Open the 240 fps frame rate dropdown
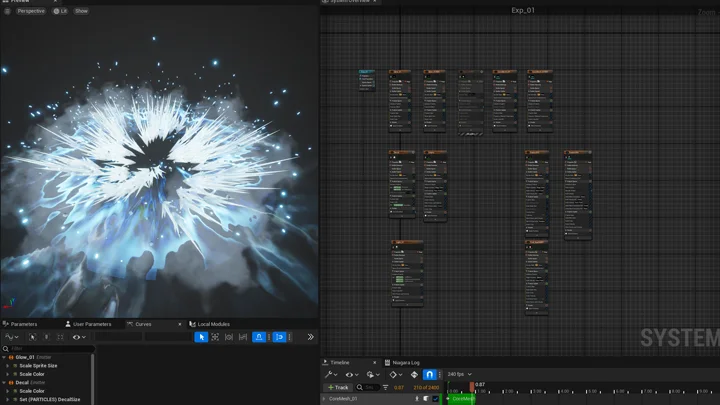Screen dimensions: 720x405 click(460, 374)
